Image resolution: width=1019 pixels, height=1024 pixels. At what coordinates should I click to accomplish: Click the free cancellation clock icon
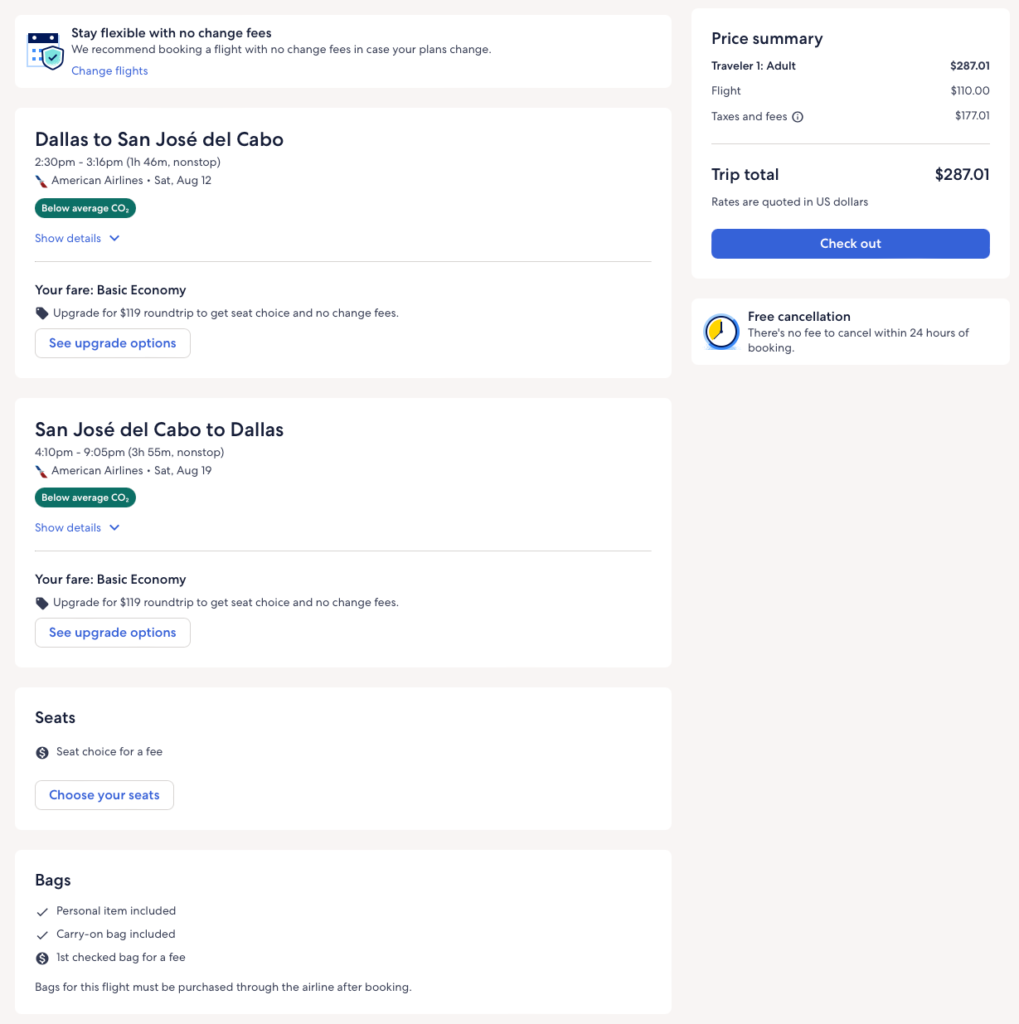[721, 332]
